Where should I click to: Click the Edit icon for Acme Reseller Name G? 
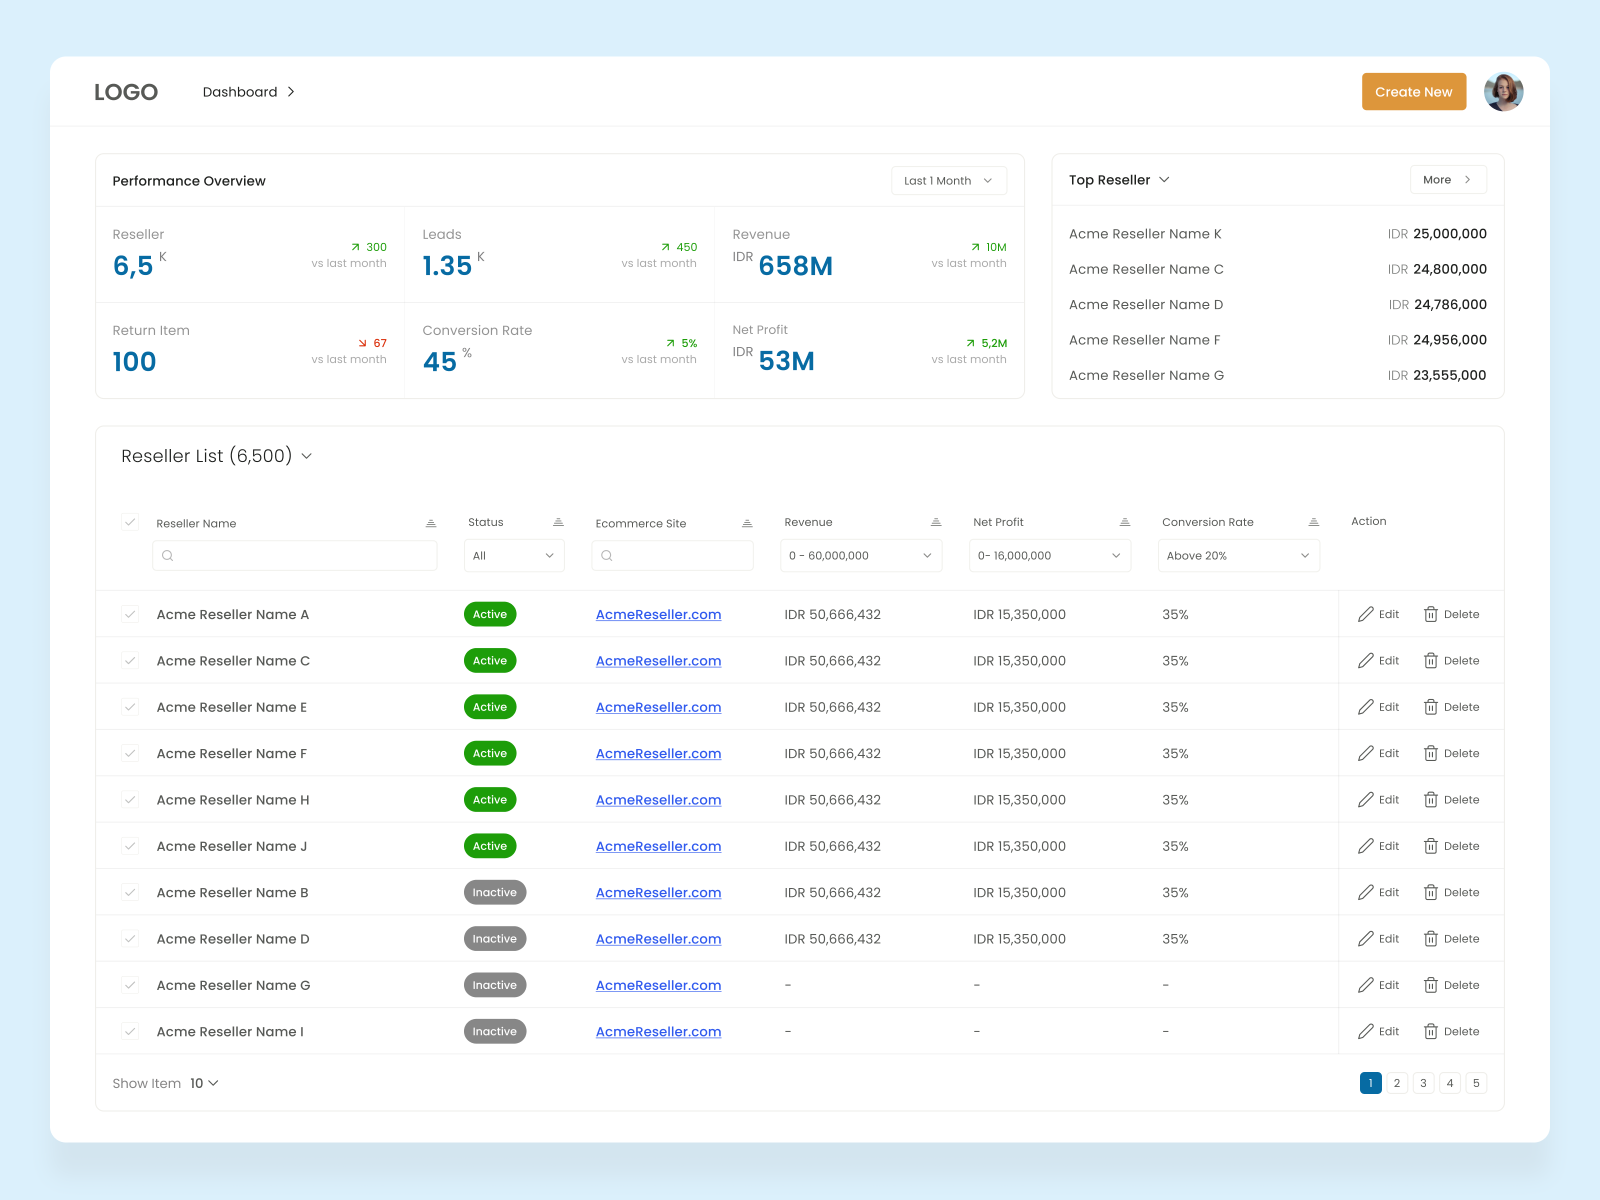[x=1366, y=985]
